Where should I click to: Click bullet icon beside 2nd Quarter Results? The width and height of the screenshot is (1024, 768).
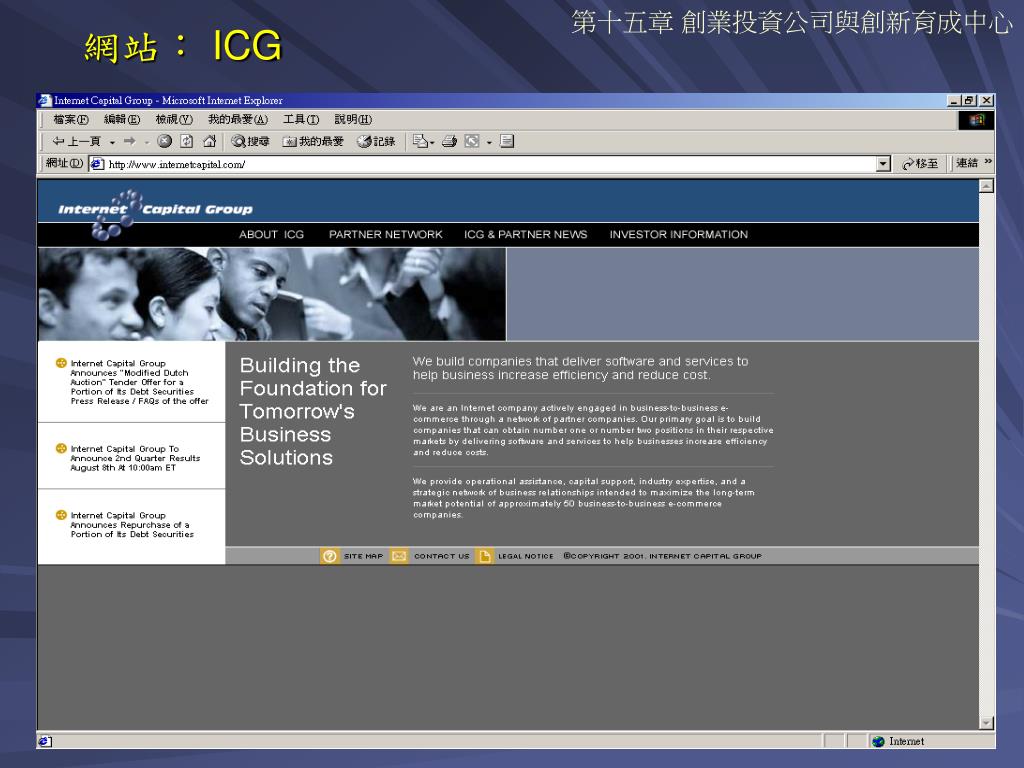tap(61, 449)
